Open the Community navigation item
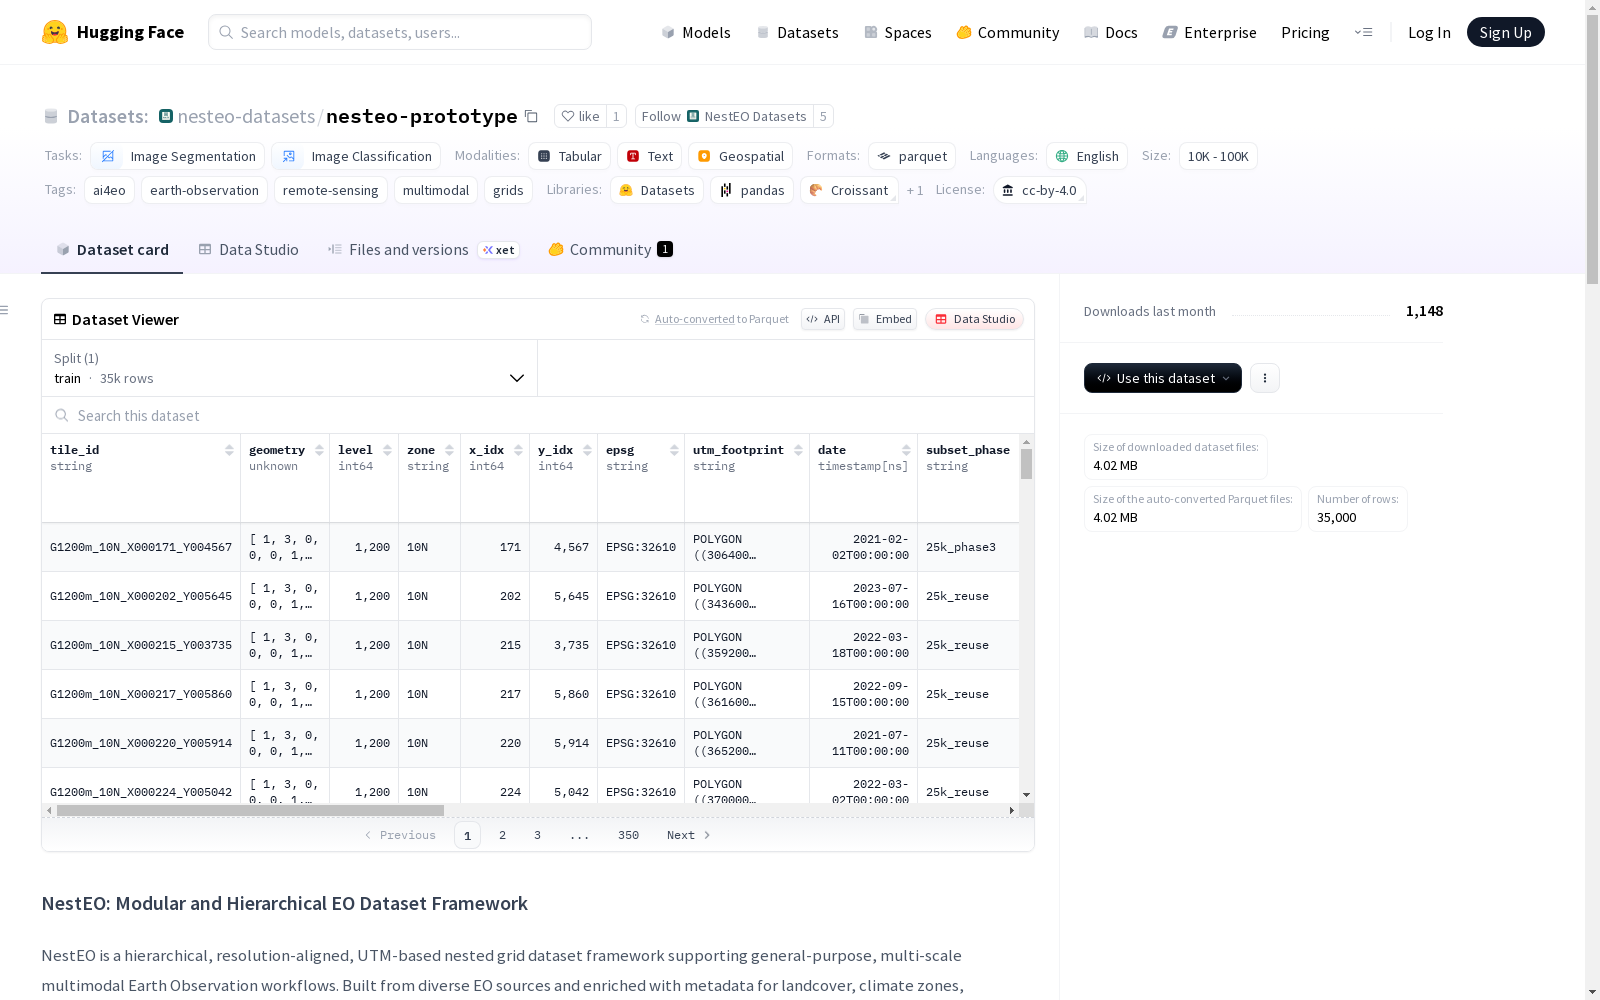1600x1000 pixels. (1007, 33)
